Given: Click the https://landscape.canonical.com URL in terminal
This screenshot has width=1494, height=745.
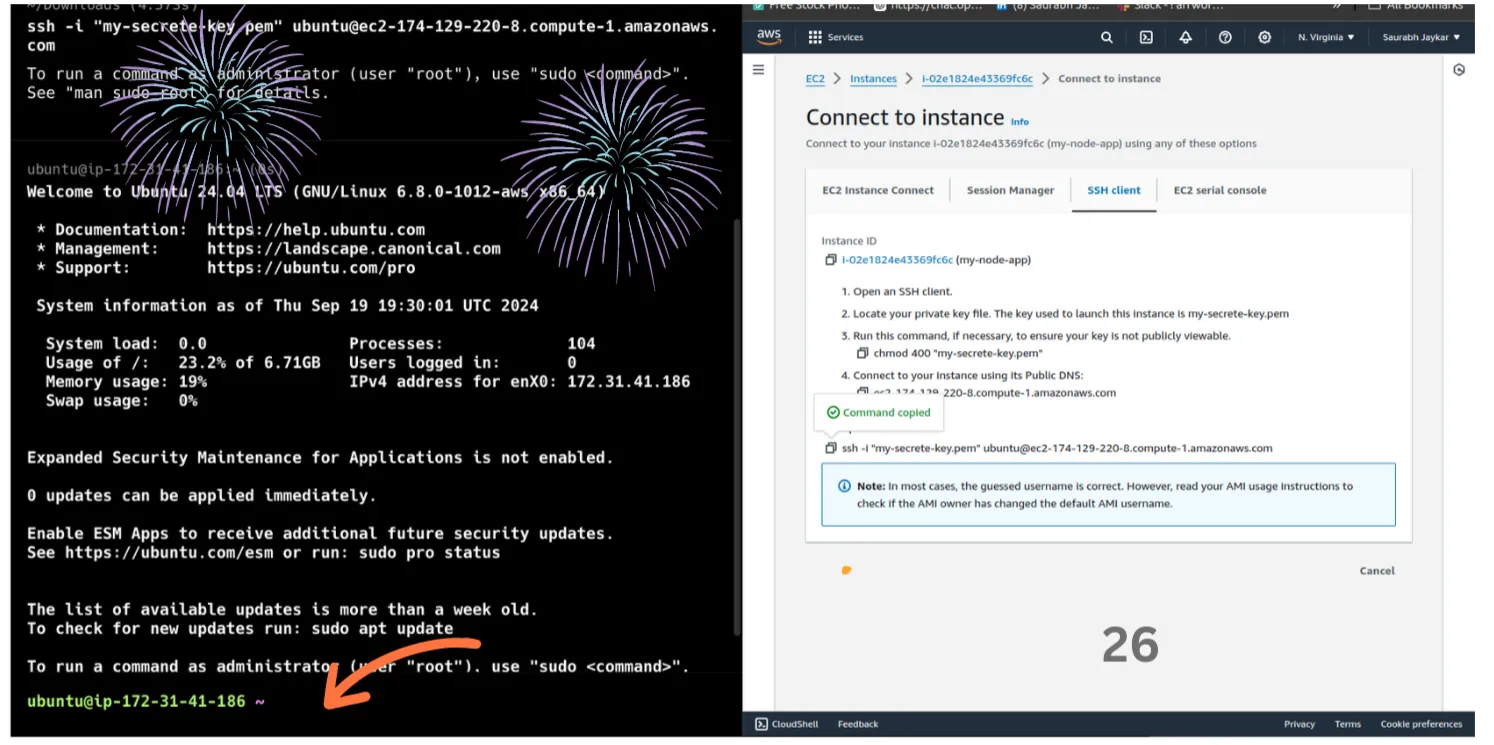Looking at the screenshot, I should (354, 249).
